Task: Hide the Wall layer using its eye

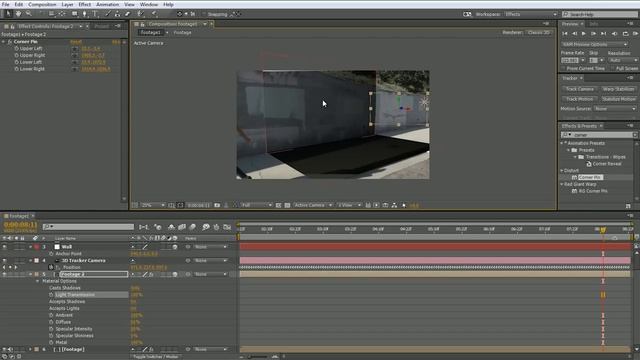Action: click(4, 247)
